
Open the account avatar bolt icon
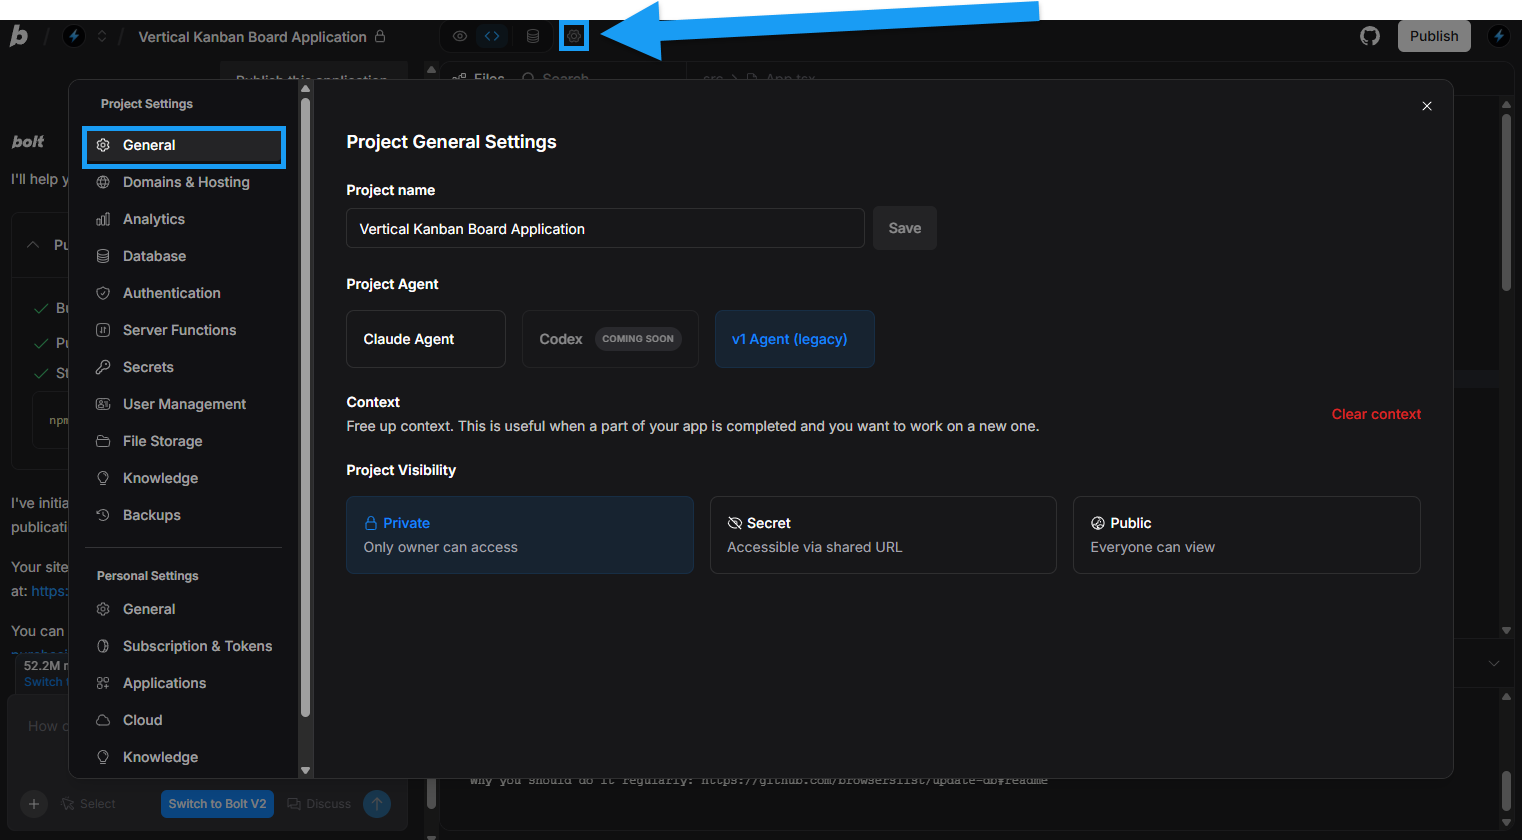[x=1498, y=36]
